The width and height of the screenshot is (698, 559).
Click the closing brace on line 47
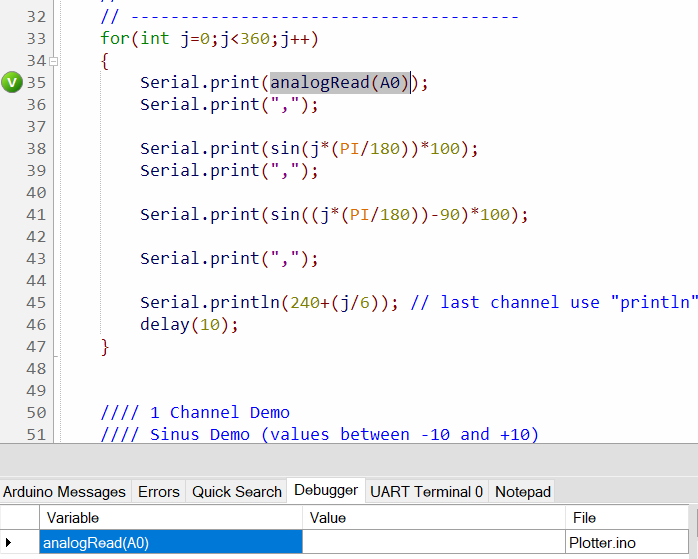[105, 347]
